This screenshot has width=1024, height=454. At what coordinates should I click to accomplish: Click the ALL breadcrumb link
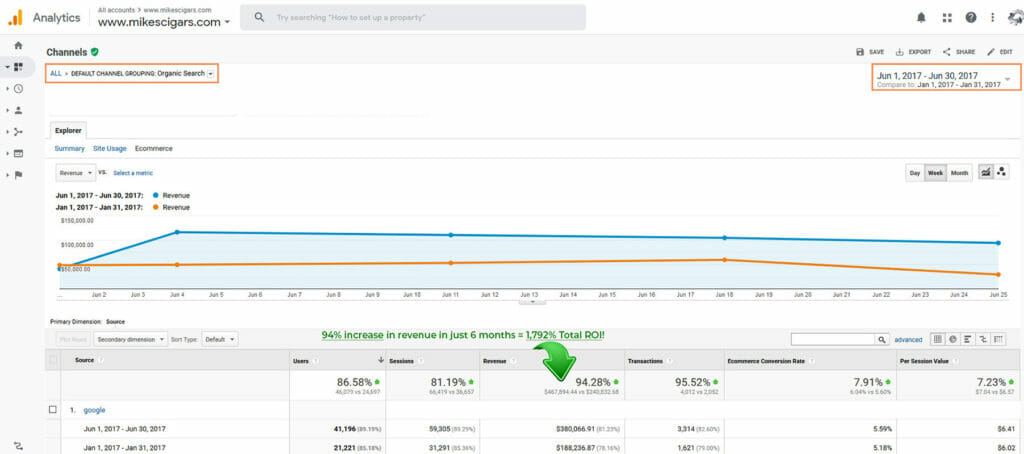[56, 74]
